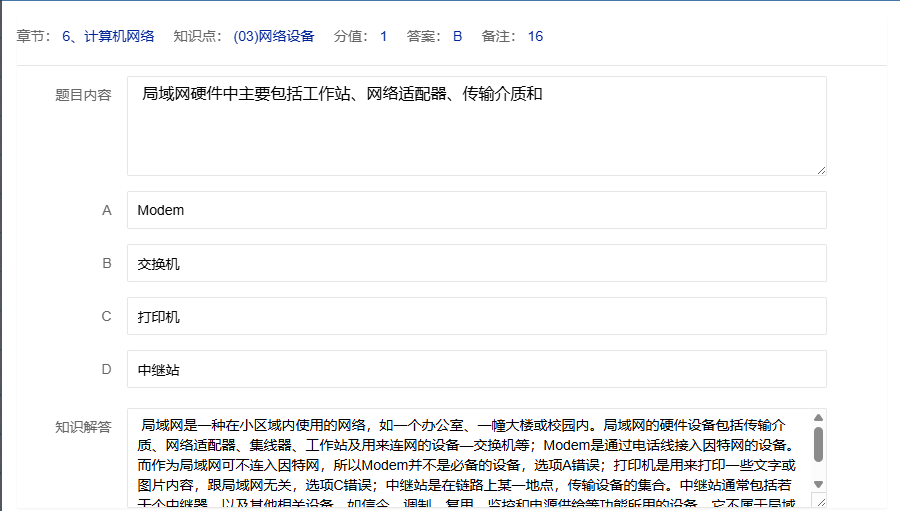Click the 答案 answer value B
The width and height of the screenshot is (900, 511).
pos(457,36)
